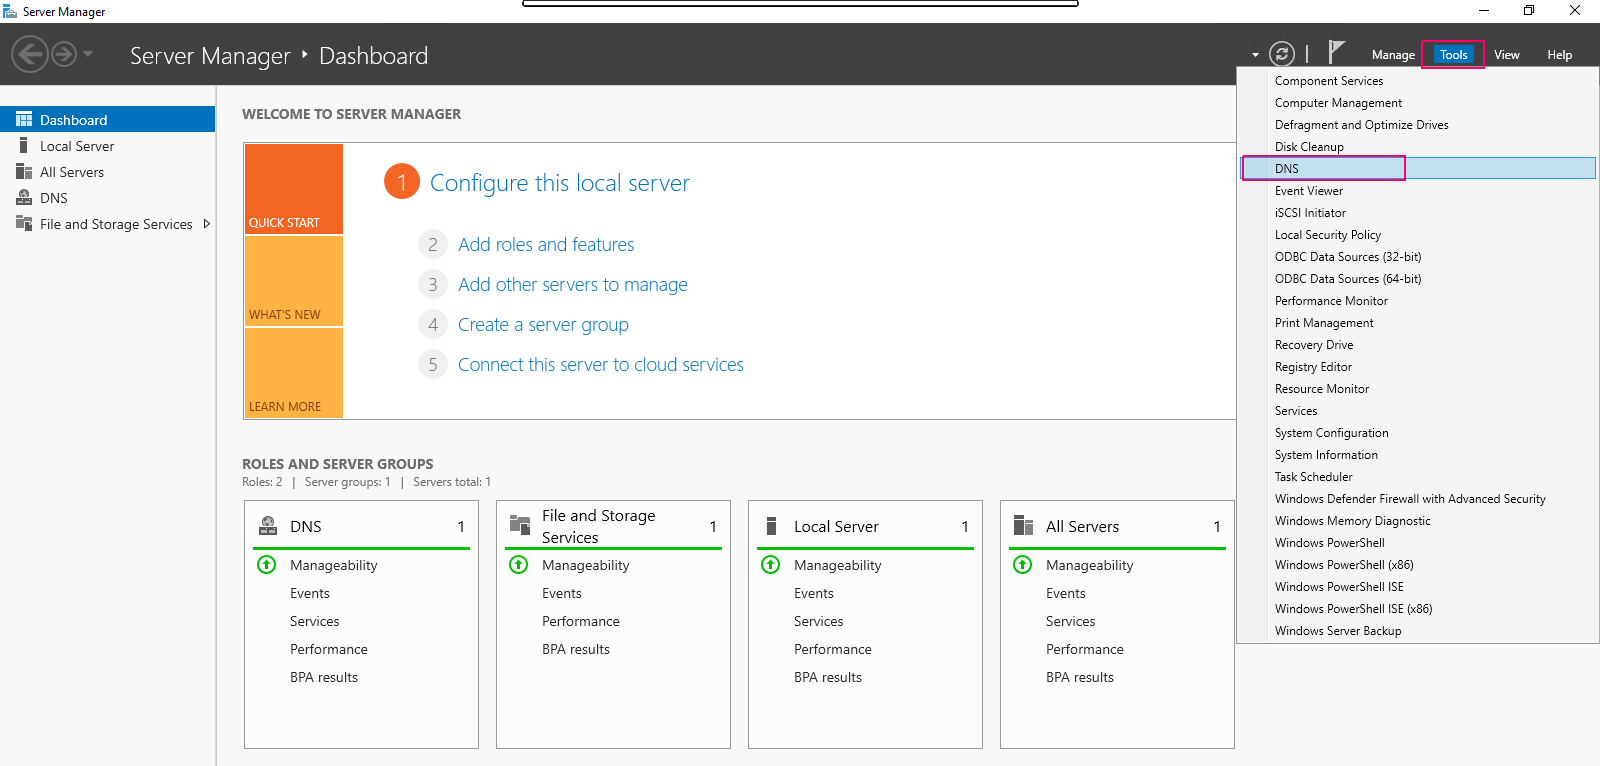Click DNS role tile icon
This screenshot has height=766, width=1600.
coord(268,525)
